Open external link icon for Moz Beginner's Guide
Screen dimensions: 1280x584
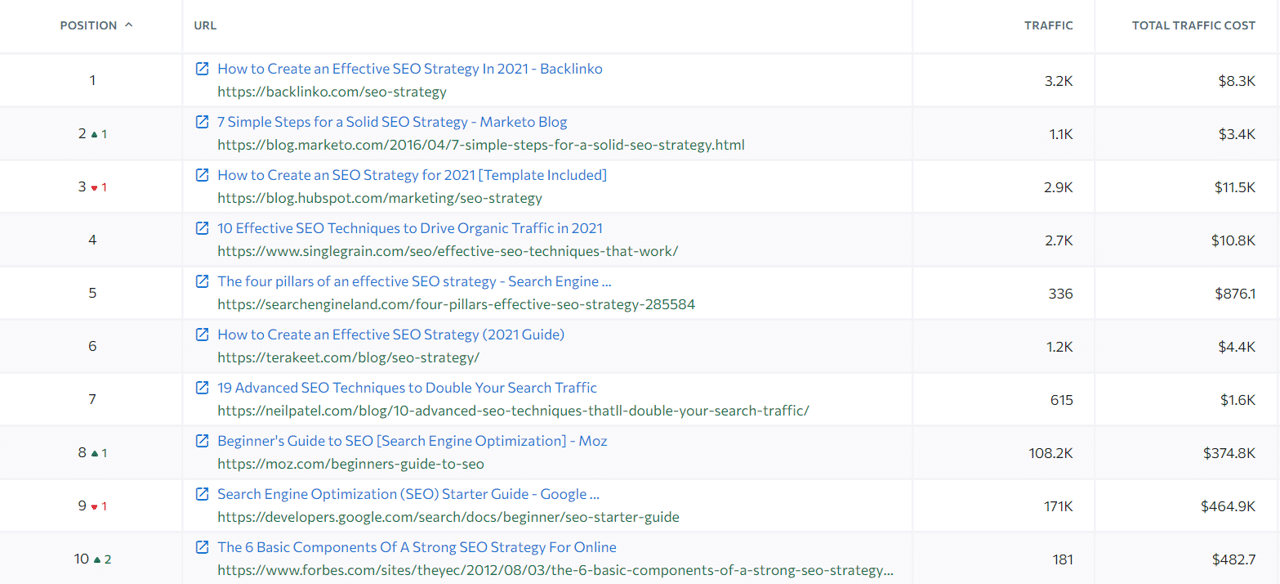point(202,441)
